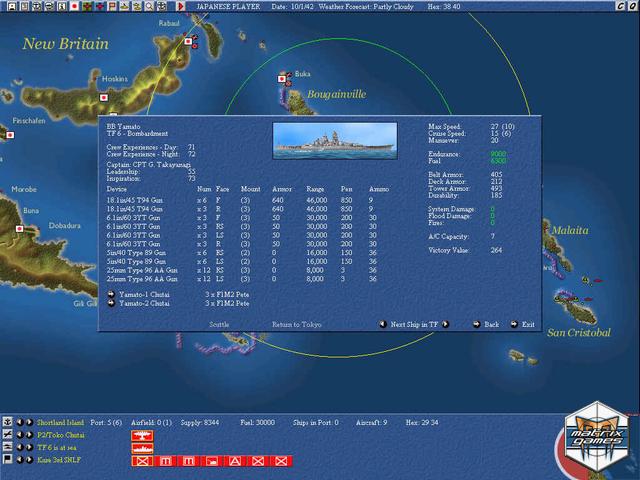Click the Scuttle option for Yamato

pyautogui.click(x=219, y=324)
